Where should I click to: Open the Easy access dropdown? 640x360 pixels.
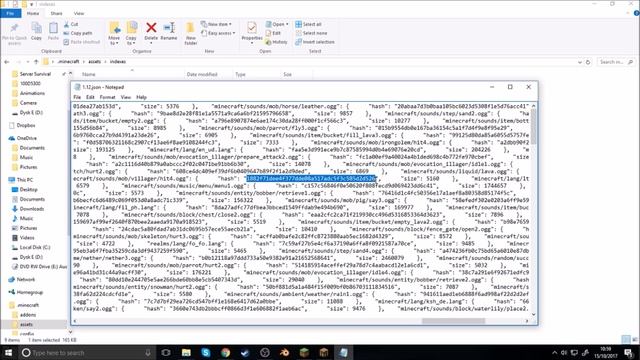(x=218, y=33)
